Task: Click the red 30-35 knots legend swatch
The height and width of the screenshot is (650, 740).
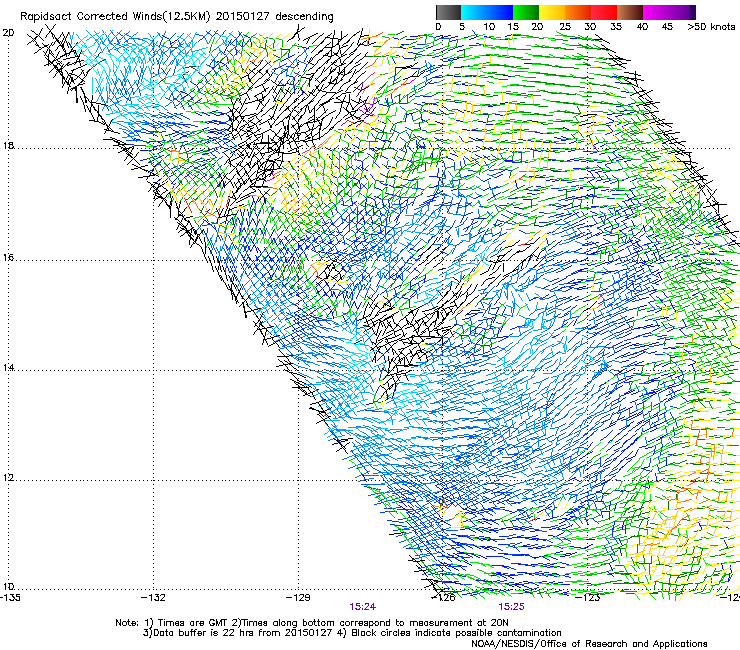Action: pos(604,12)
